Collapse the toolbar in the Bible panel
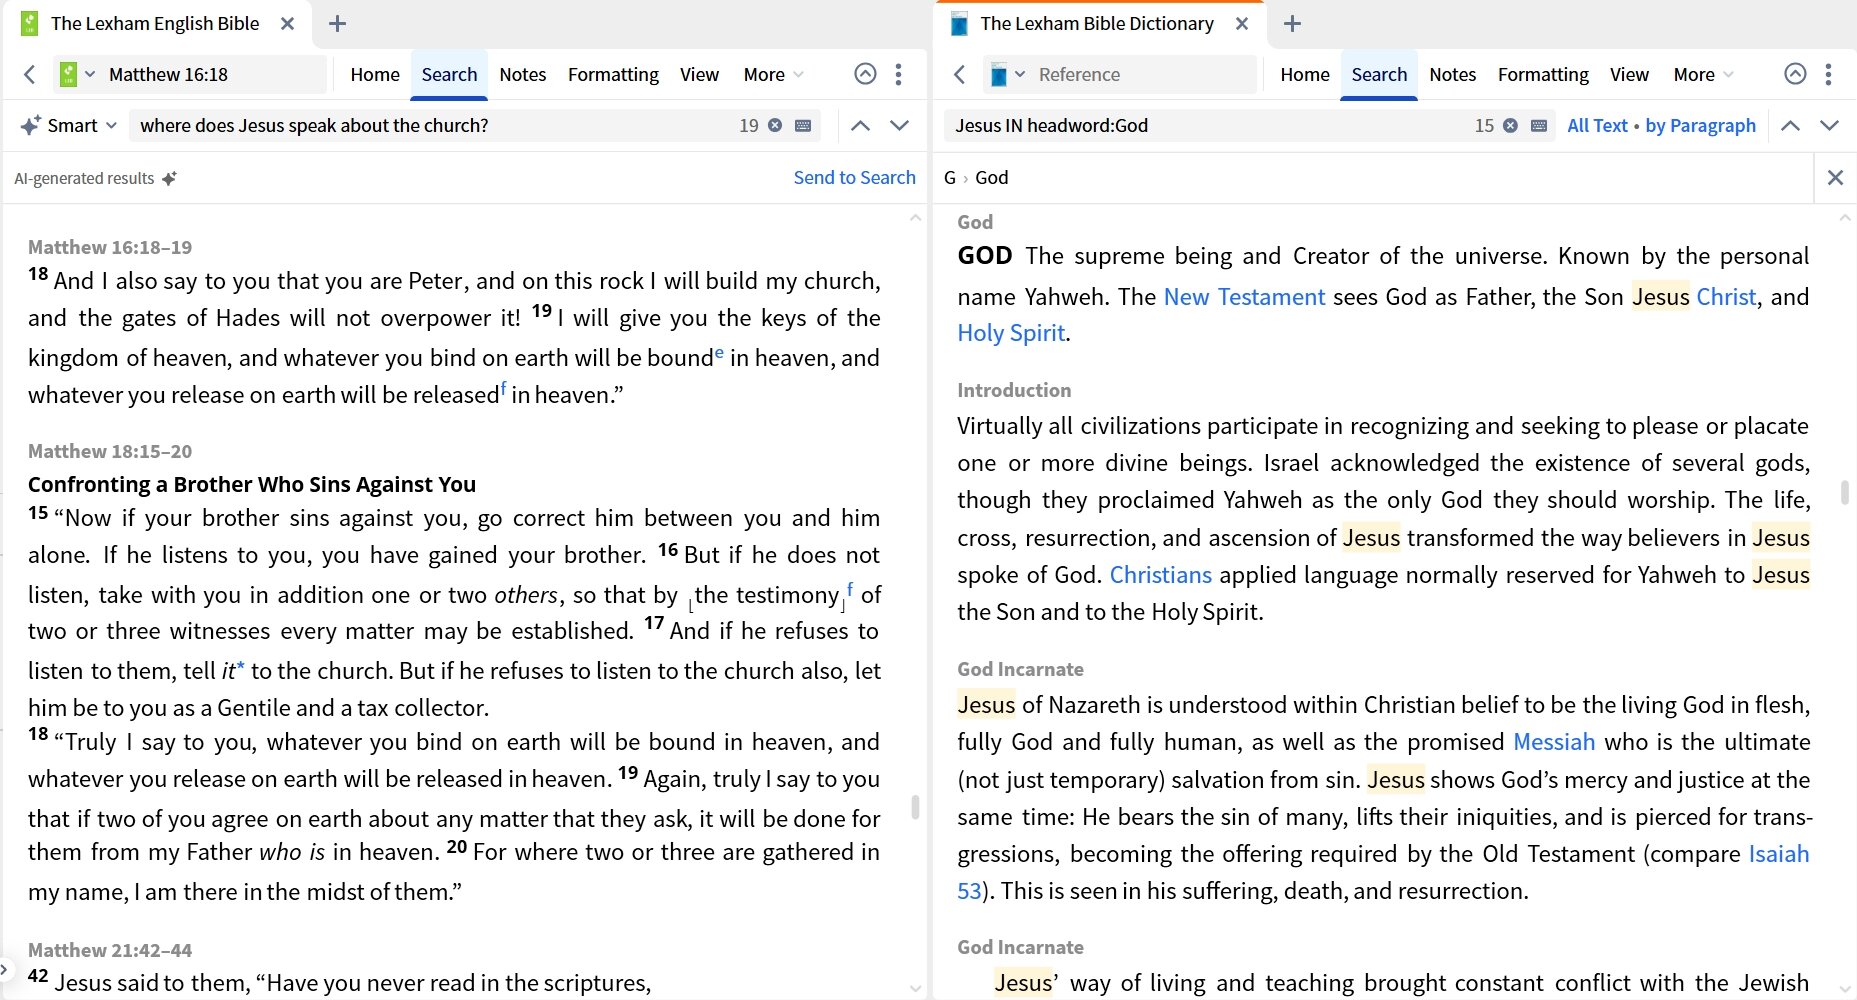The width and height of the screenshot is (1857, 1000). (x=865, y=74)
